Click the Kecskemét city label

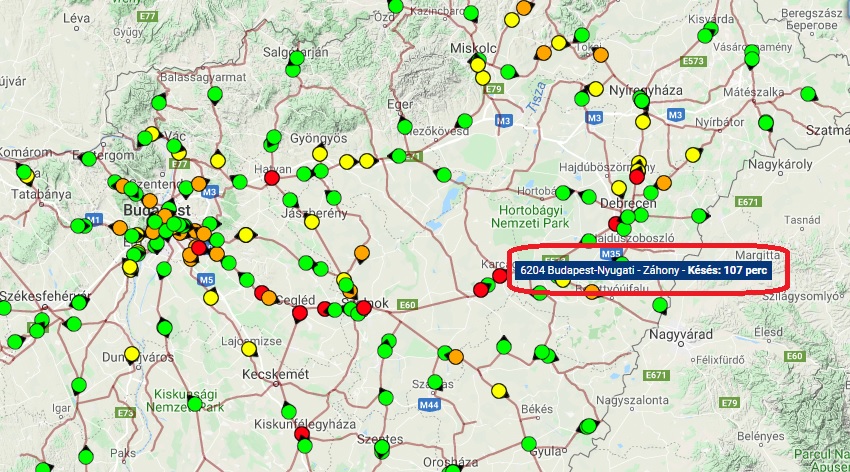coord(277,374)
